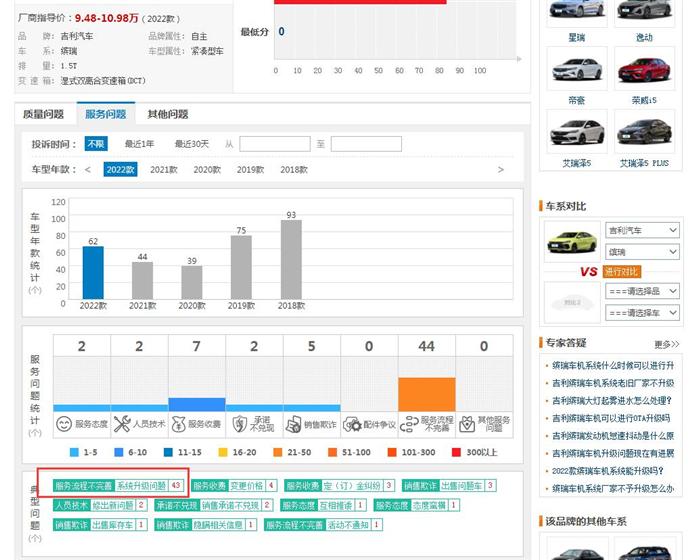
Task: Click the 人员技术 wrench icon
Action: 122,424
